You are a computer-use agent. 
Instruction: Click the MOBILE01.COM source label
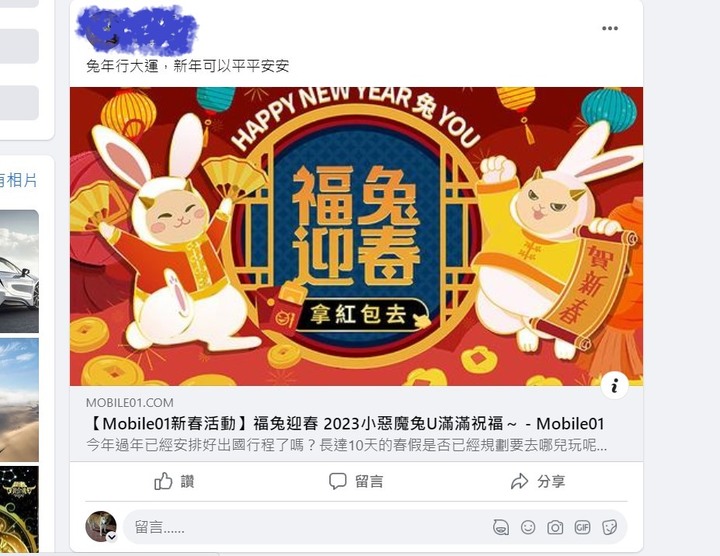pyautogui.click(x=130, y=403)
